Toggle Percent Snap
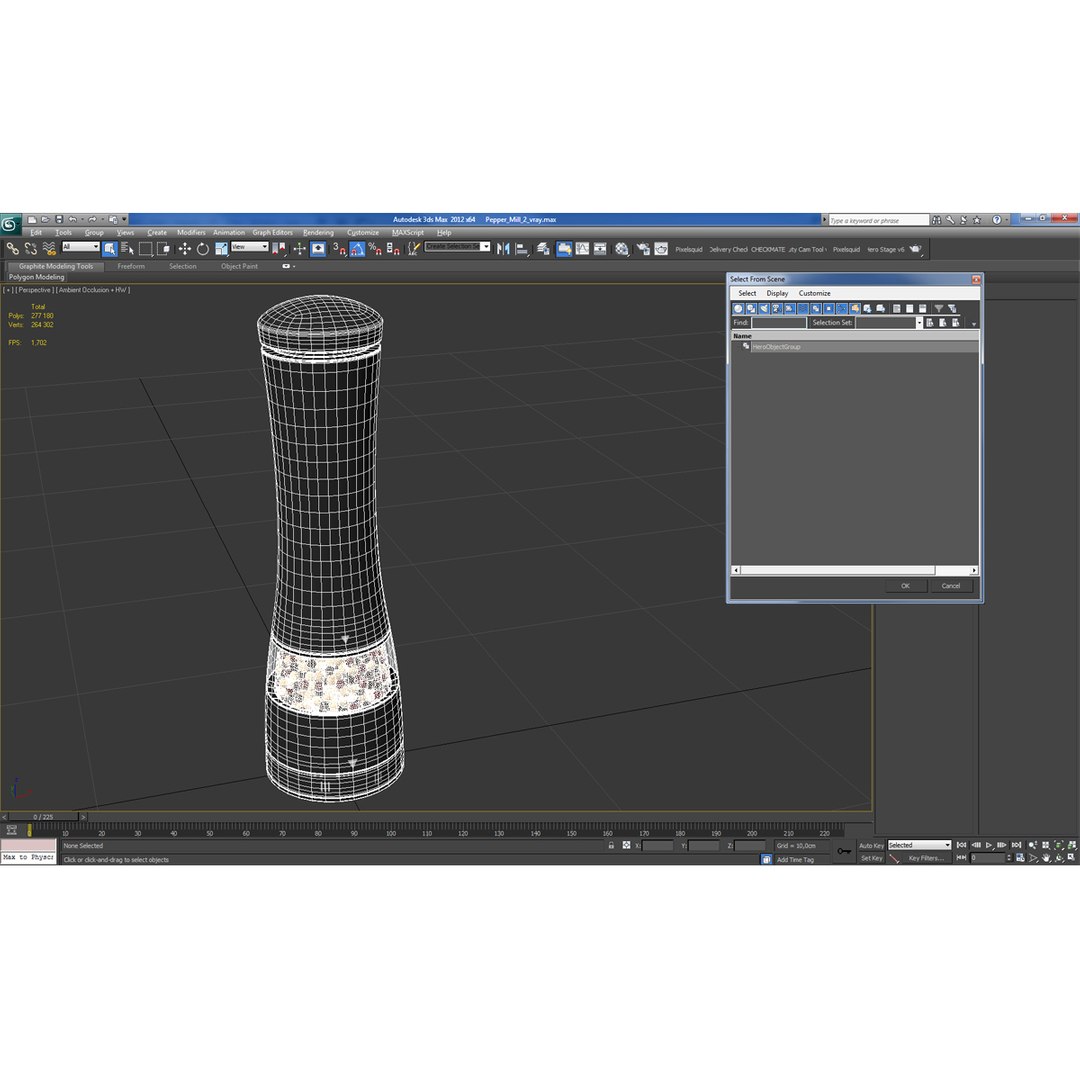1080x1080 pixels. click(x=375, y=249)
